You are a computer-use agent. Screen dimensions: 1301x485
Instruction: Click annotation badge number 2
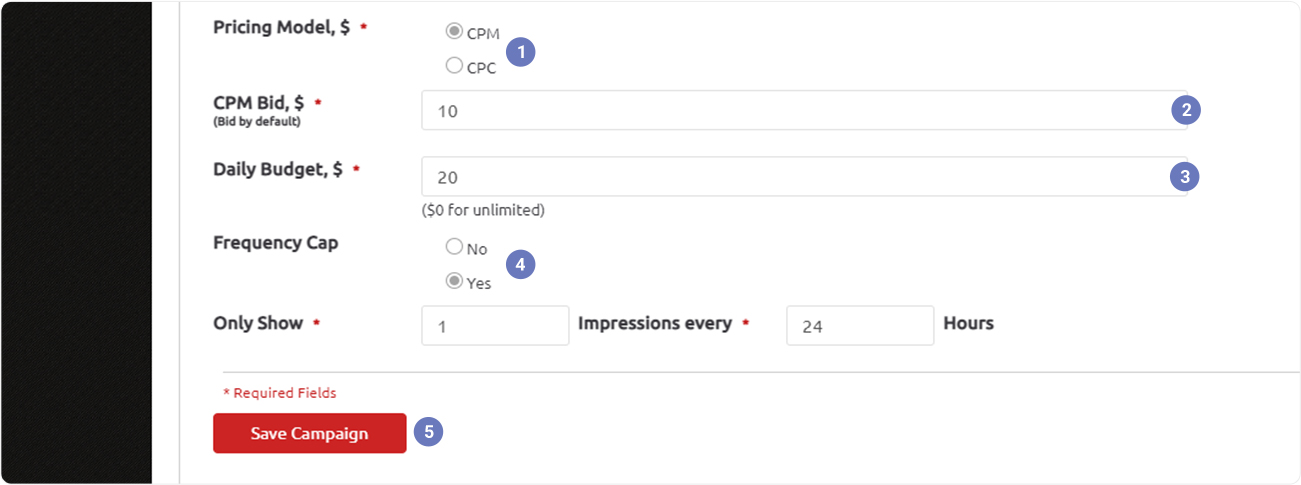[x=1185, y=110]
